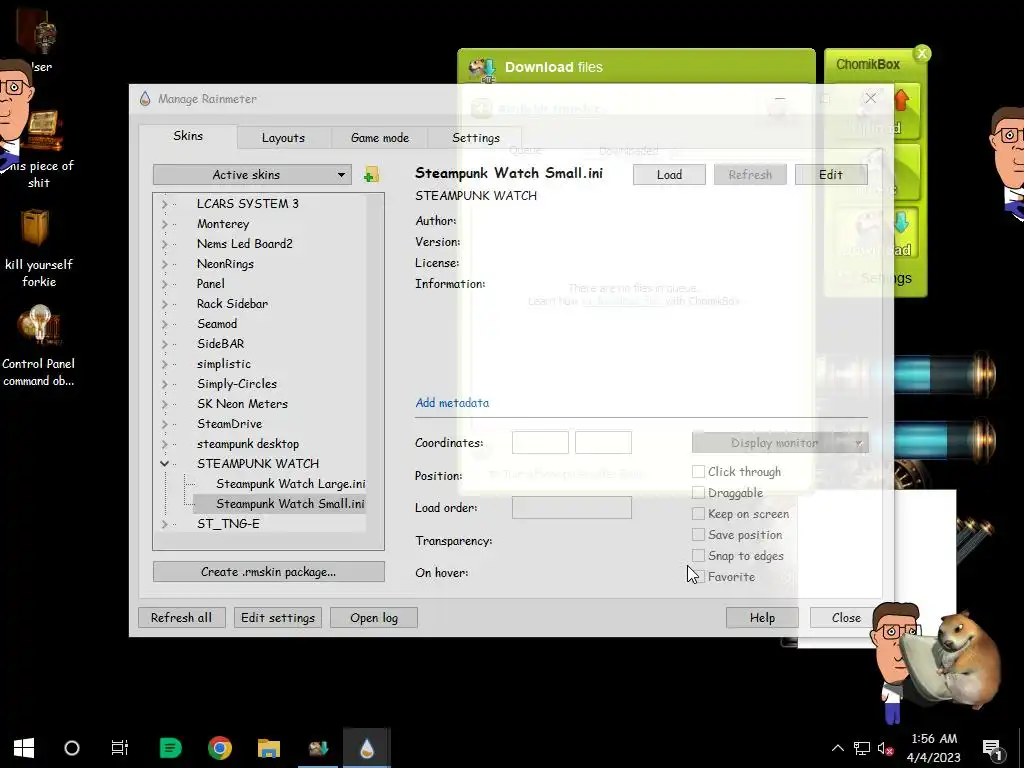Click Create .rmskin package button
This screenshot has width=1024, height=768.
(268, 571)
